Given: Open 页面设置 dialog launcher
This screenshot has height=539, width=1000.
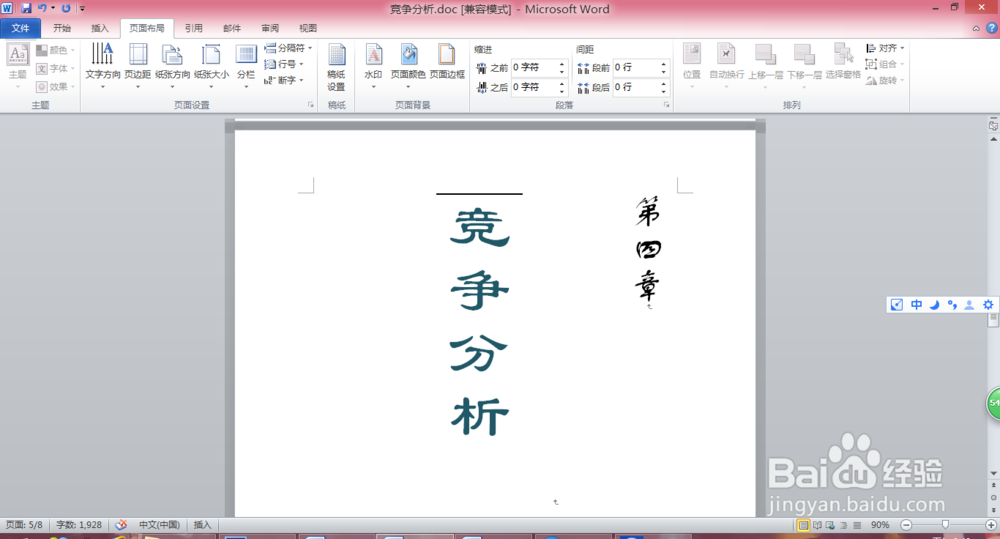Looking at the screenshot, I should [311, 105].
